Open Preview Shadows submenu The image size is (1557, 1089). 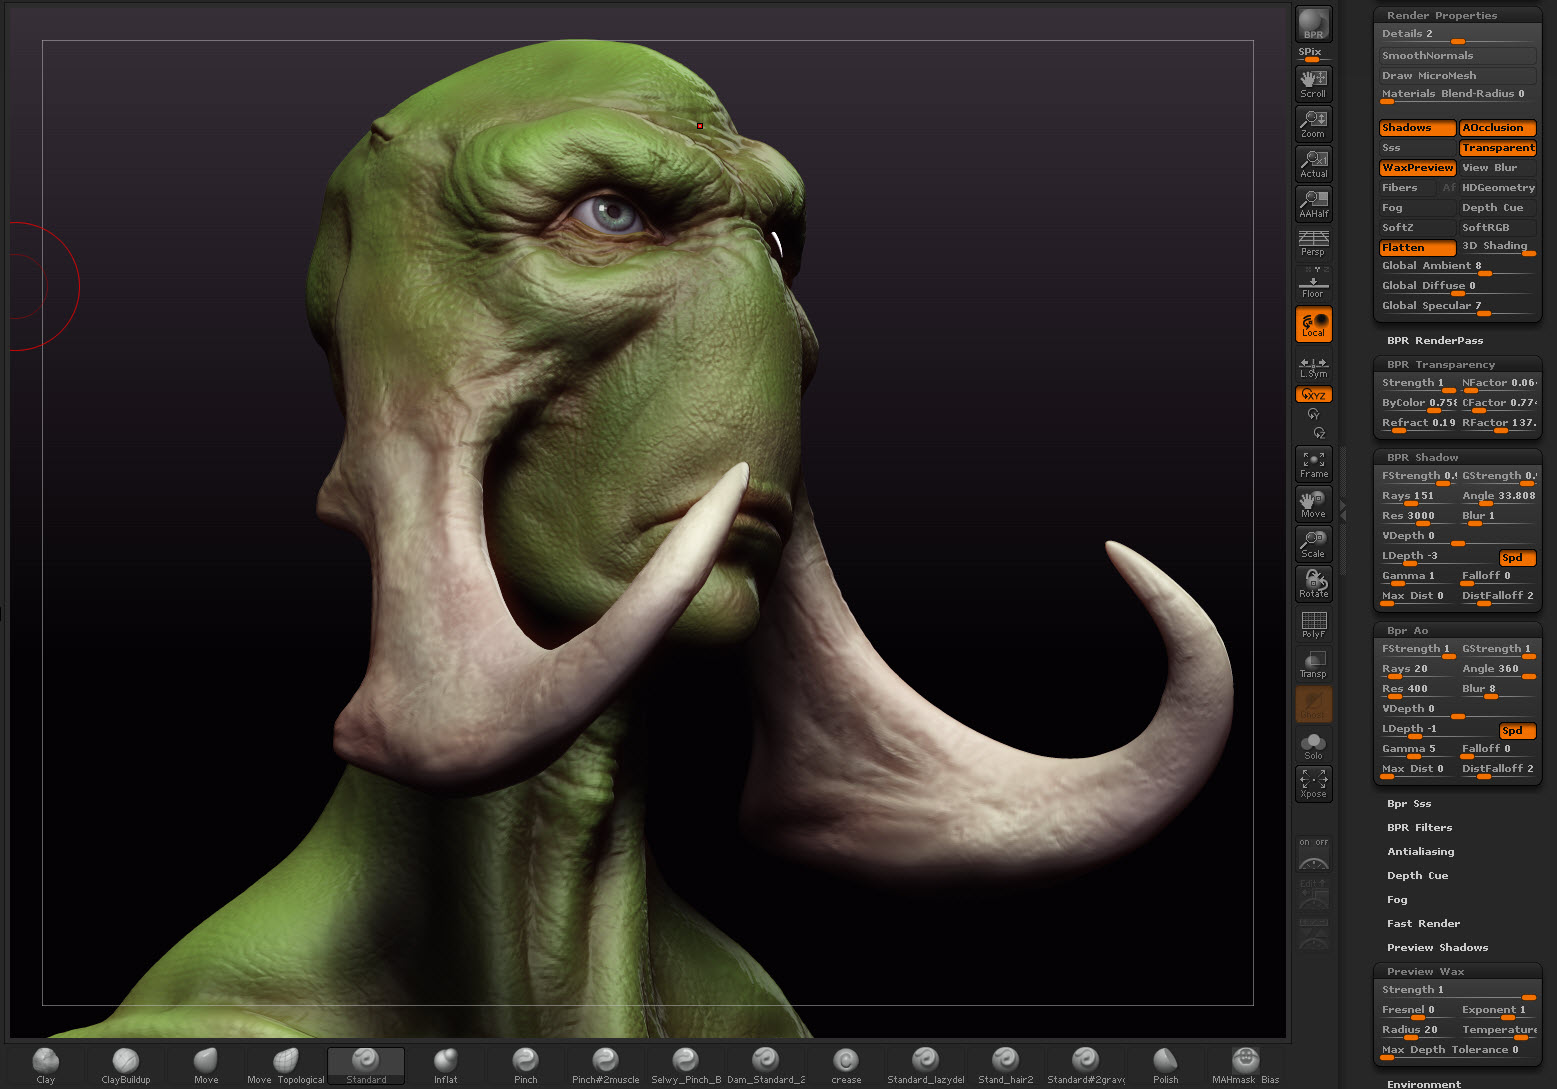tap(1437, 948)
